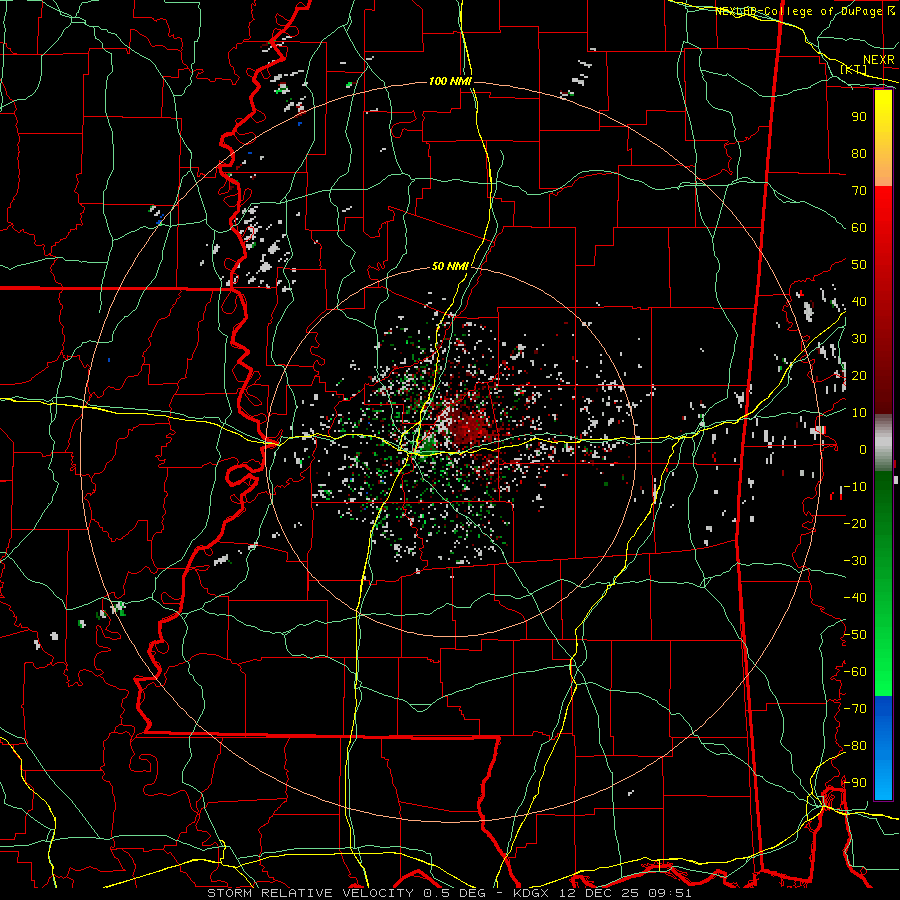Click the "60" value on velocity scale
Viewport: 900px width, 900px height.
tap(859, 227)
